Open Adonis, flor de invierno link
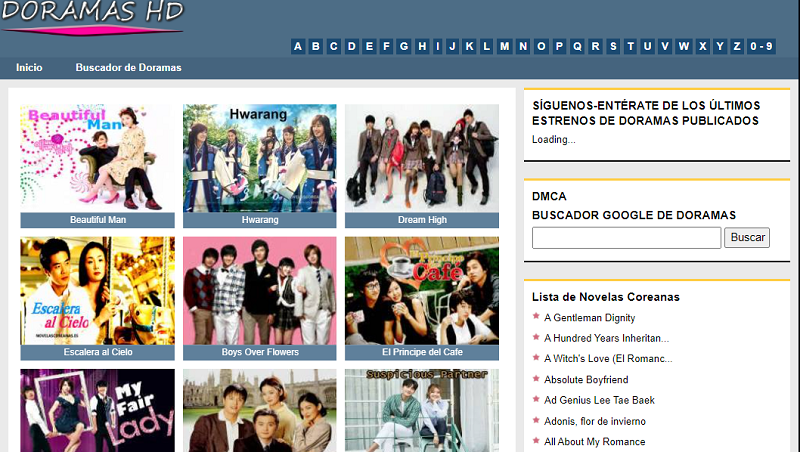The image size is (800, 452). pyautogui.click(x=595, y=421)
